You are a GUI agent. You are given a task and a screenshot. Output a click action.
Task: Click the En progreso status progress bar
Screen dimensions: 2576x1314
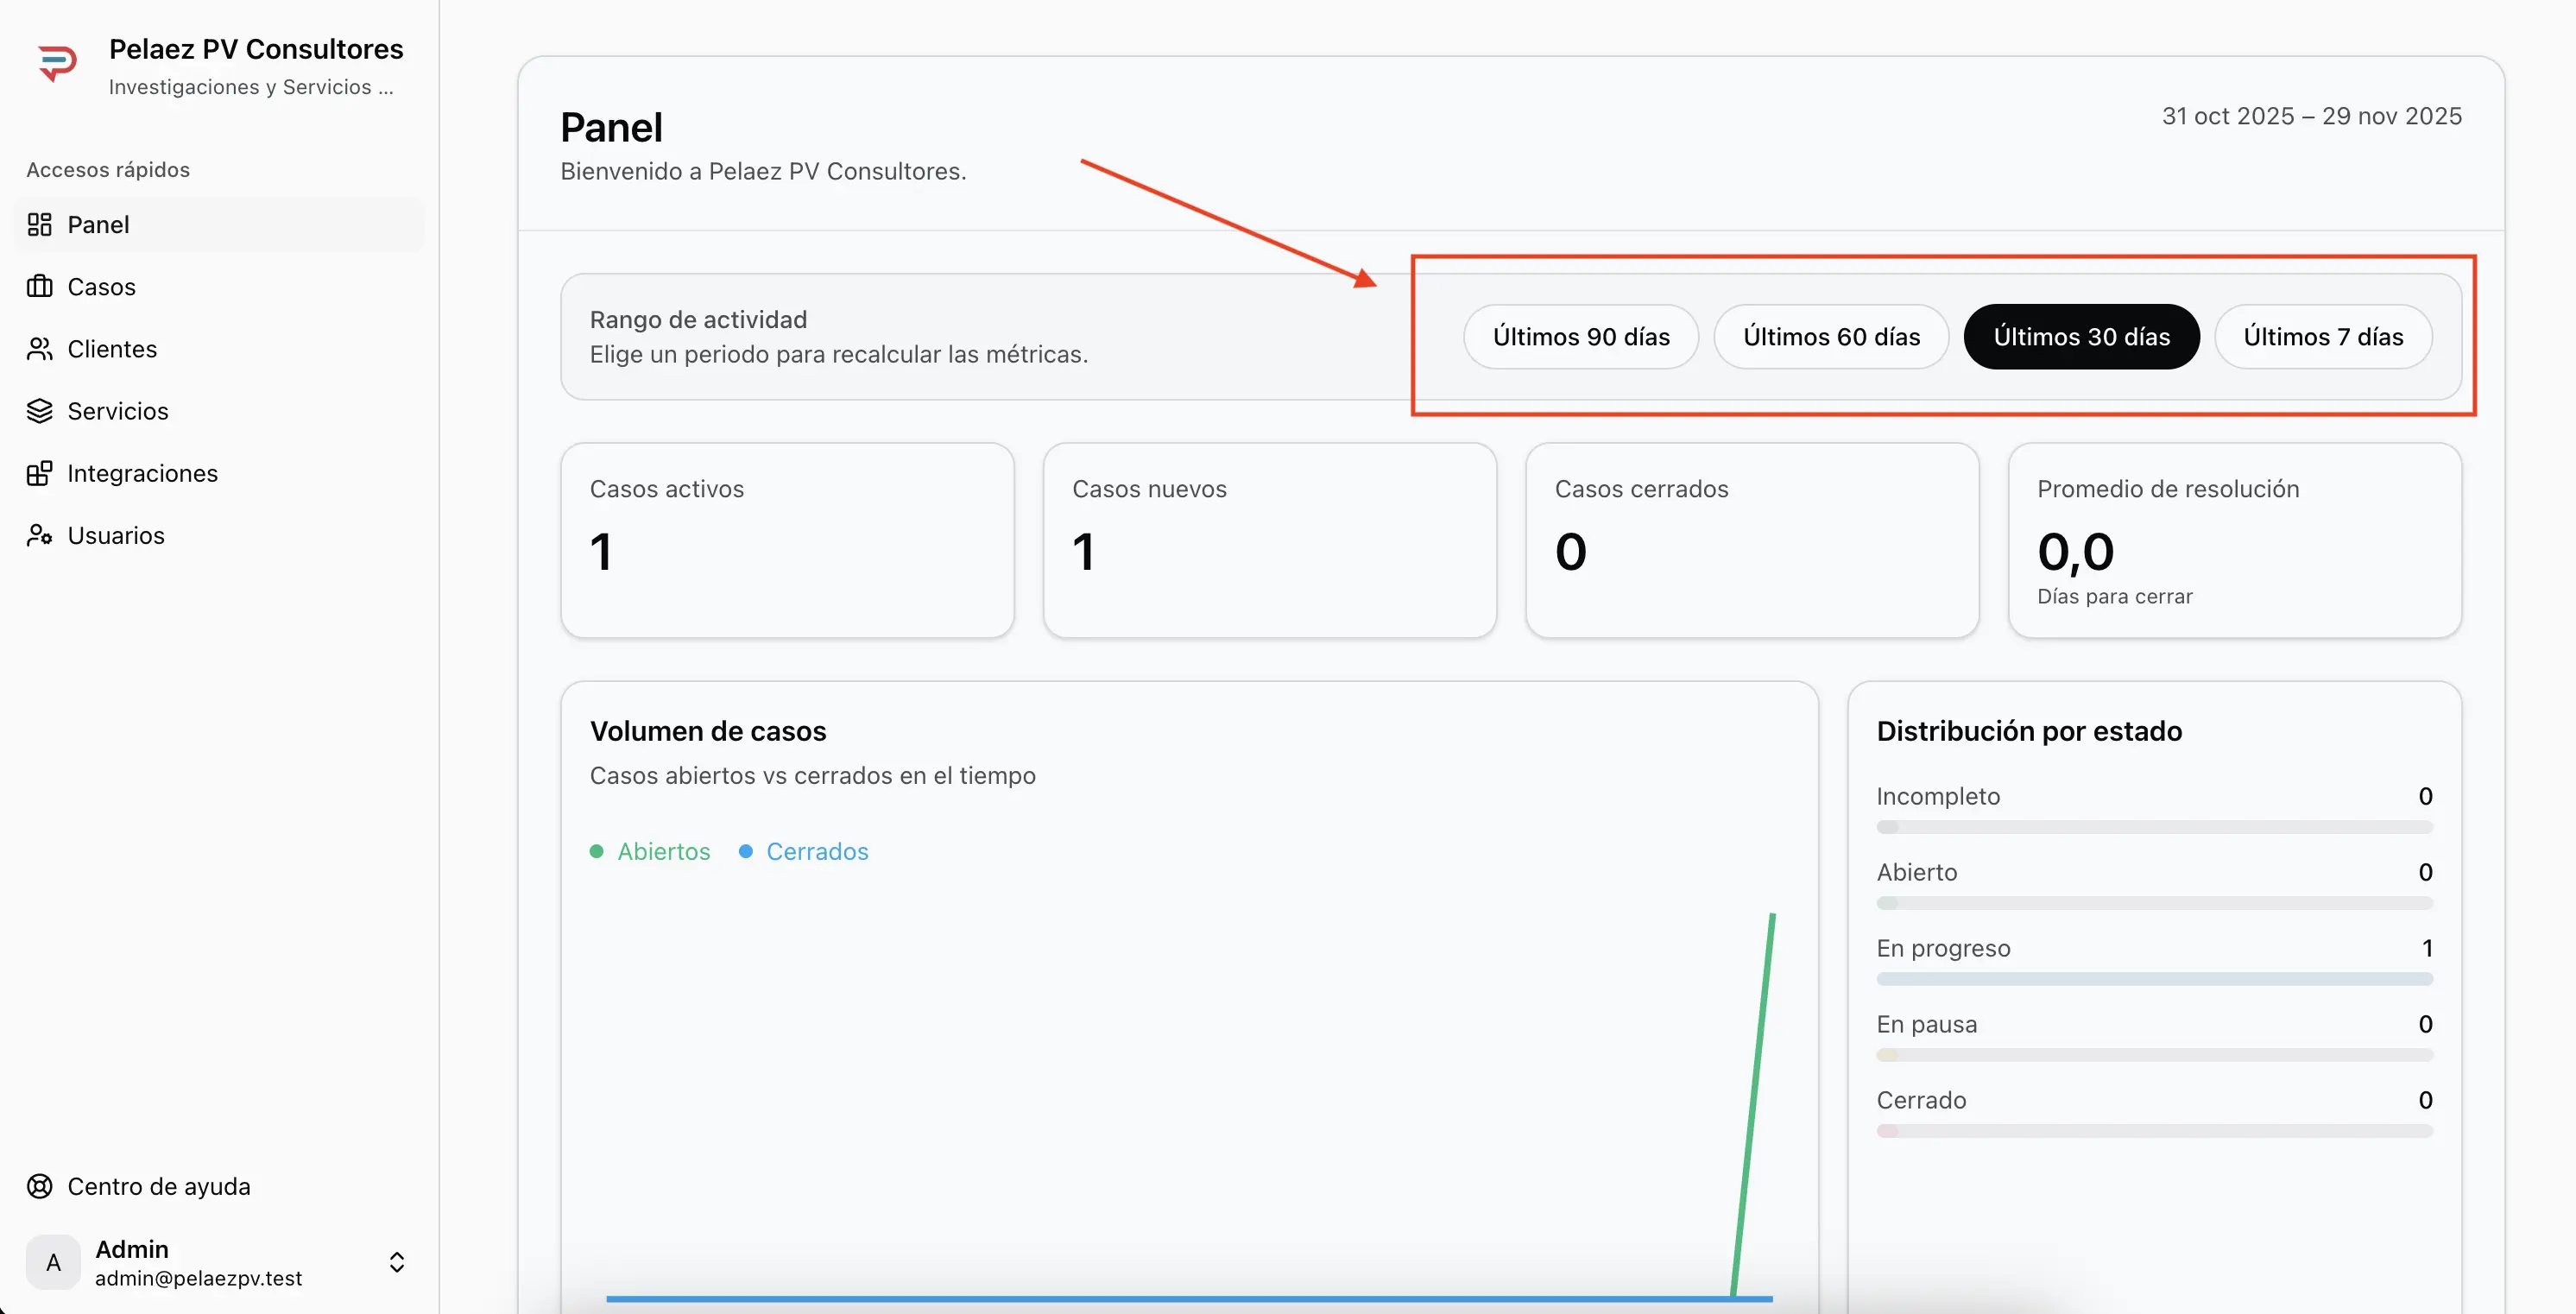point(2153,979)
